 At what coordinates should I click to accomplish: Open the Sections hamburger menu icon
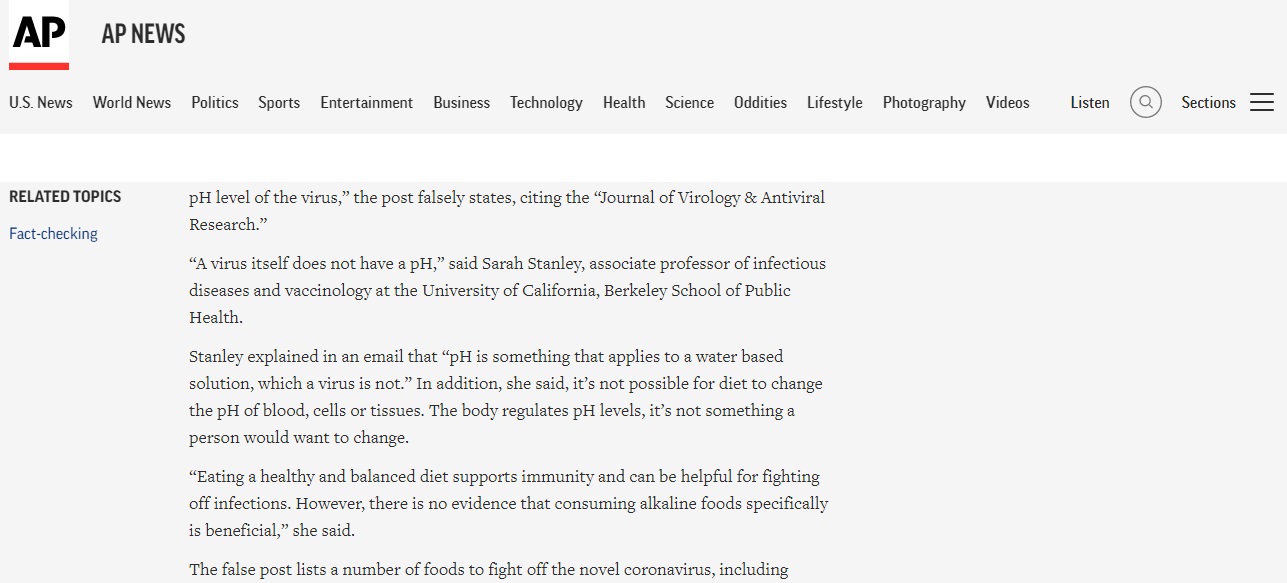(1262, 102)
